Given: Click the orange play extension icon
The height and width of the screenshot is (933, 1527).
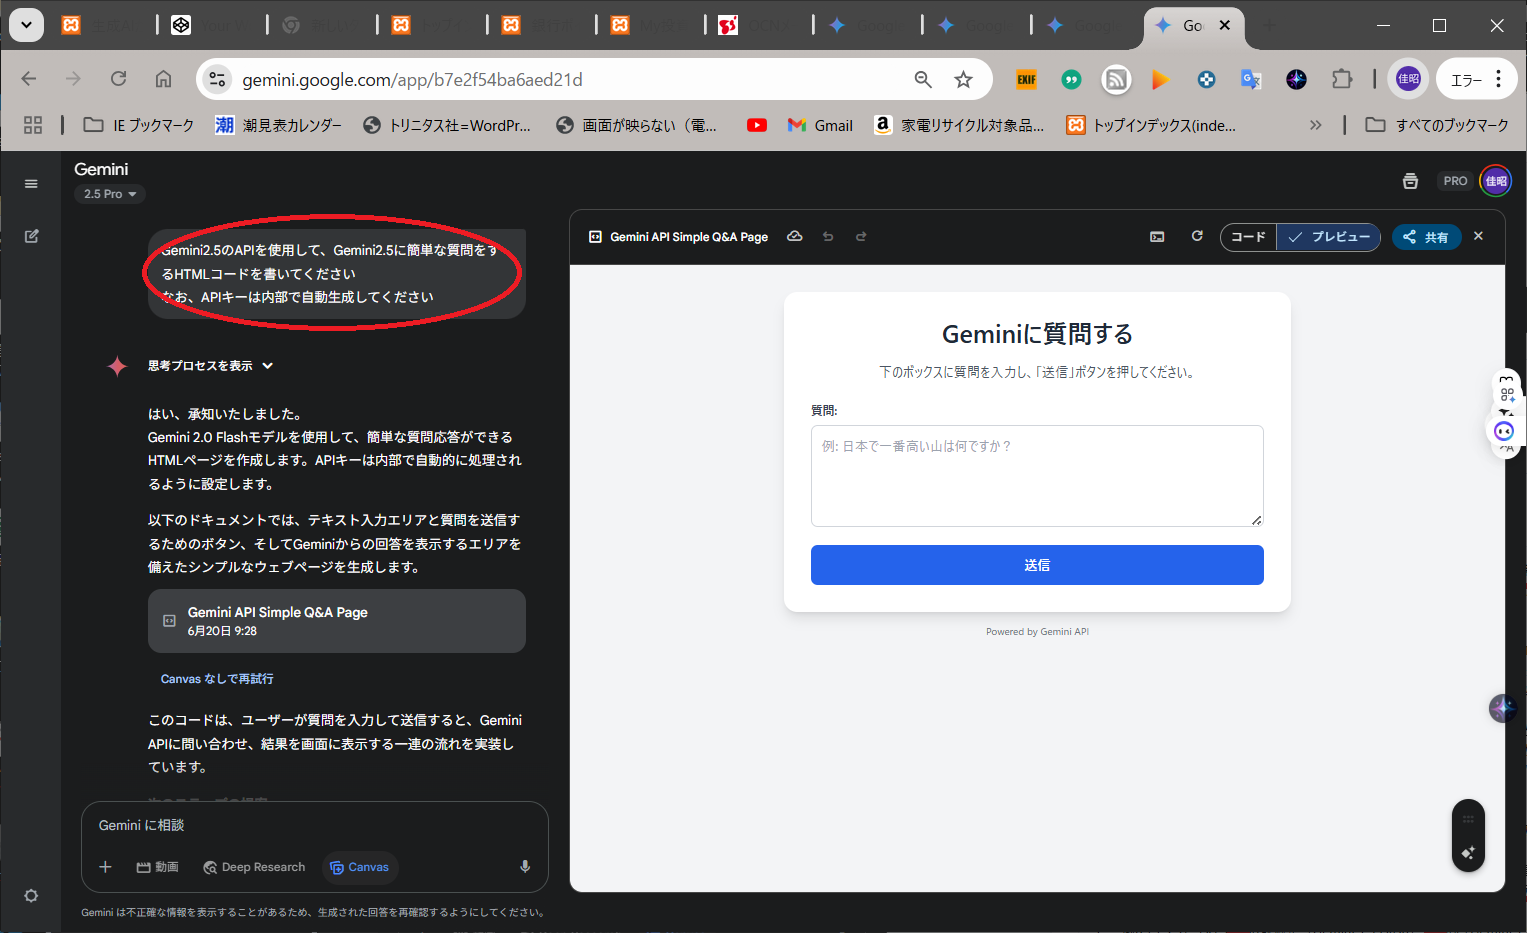Looking at the screenshot, I should point(1160,79).
